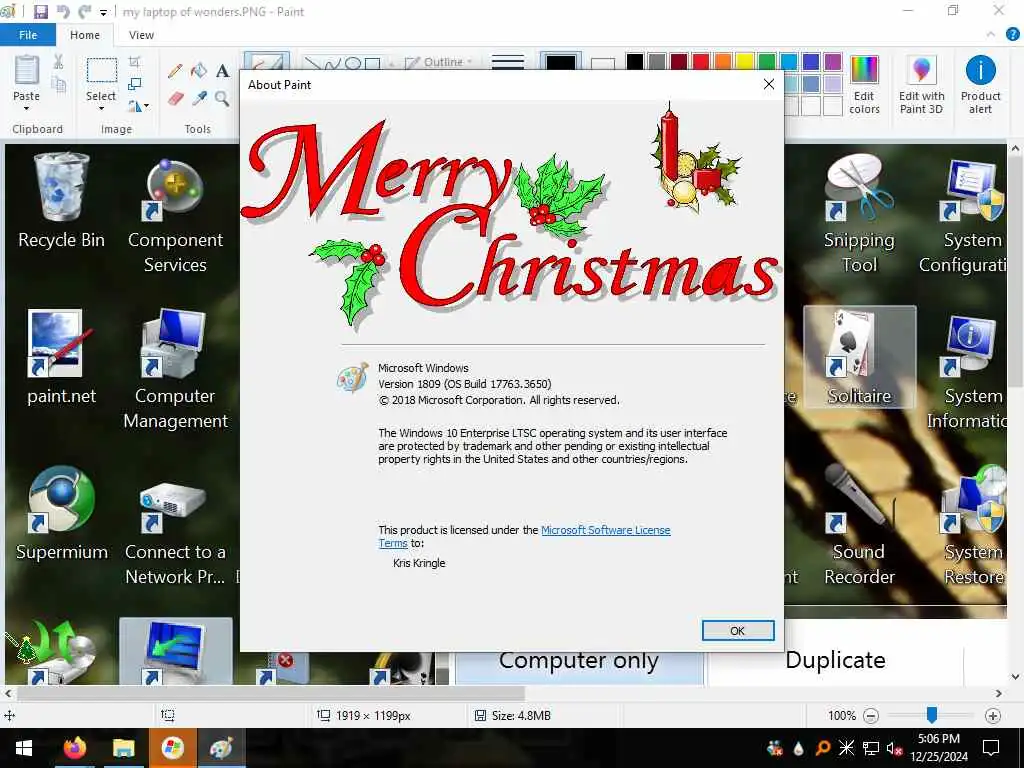
Task: Click zoom in plus button in status bar
Action: coord(993,716)
